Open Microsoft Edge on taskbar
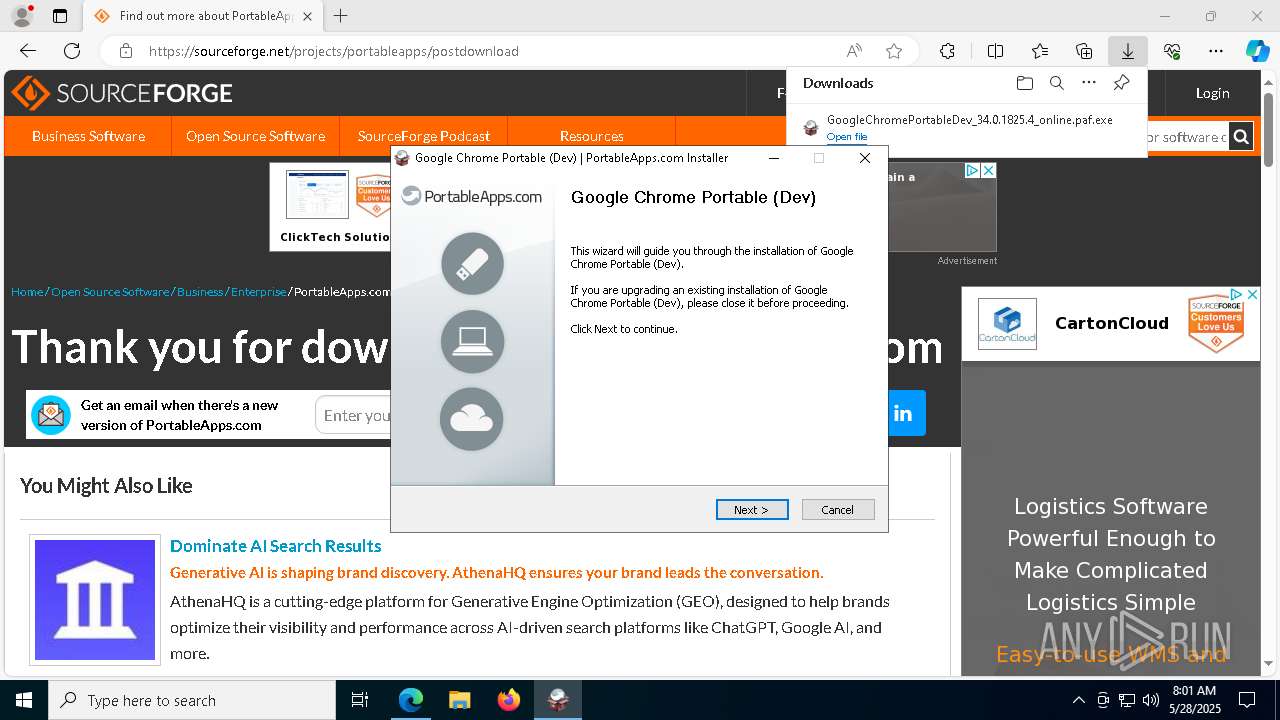The width and height of the screenshot is (1280, 720). pyautogui.click(x=411, y=700)
